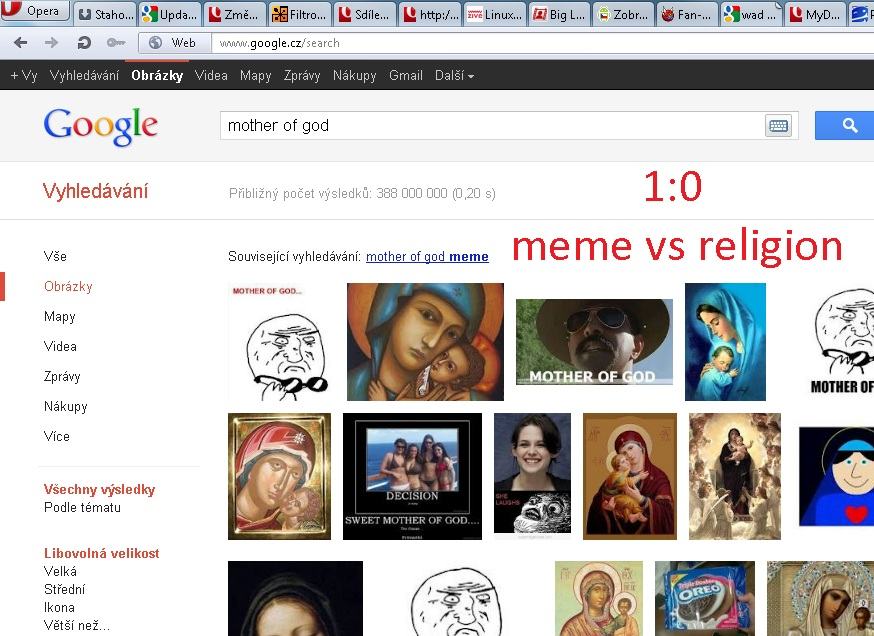Open Mapy in the black Google bar

[x=255, y=75]
